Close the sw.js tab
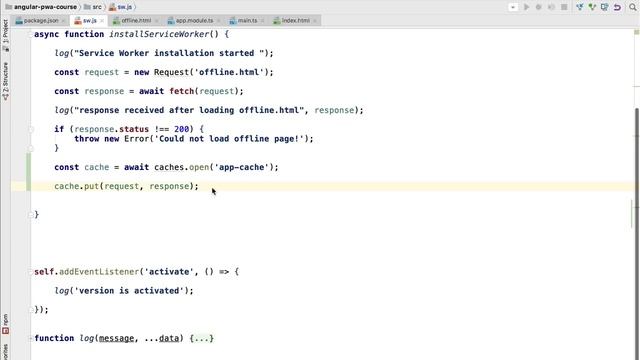 (x=102, y=21)
